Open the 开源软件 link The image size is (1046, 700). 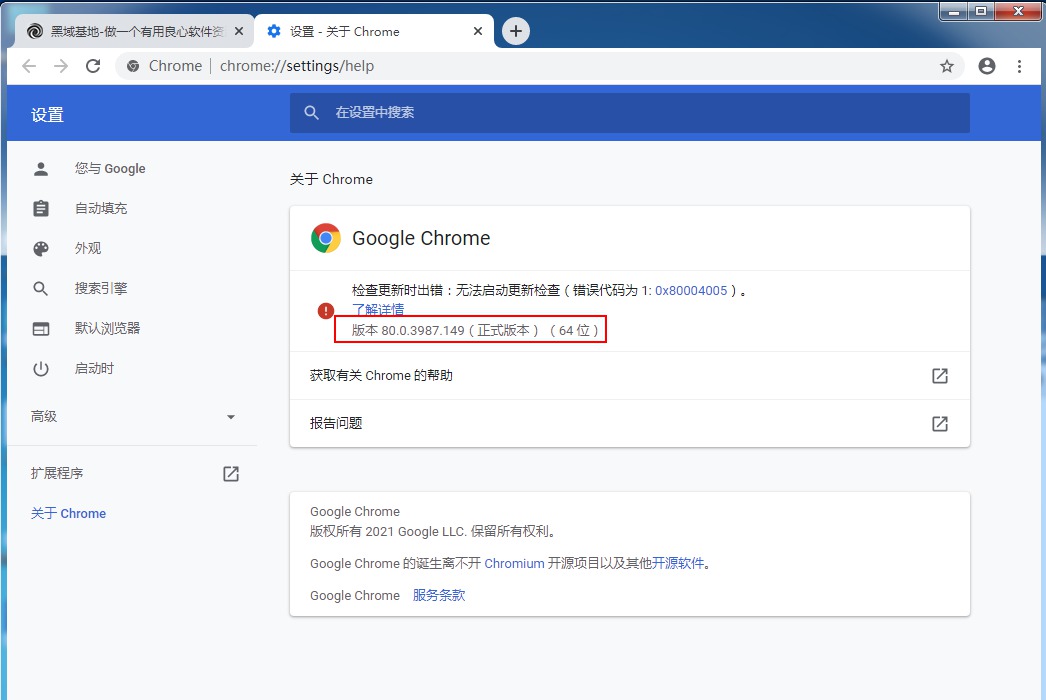[x=678, y=563]
